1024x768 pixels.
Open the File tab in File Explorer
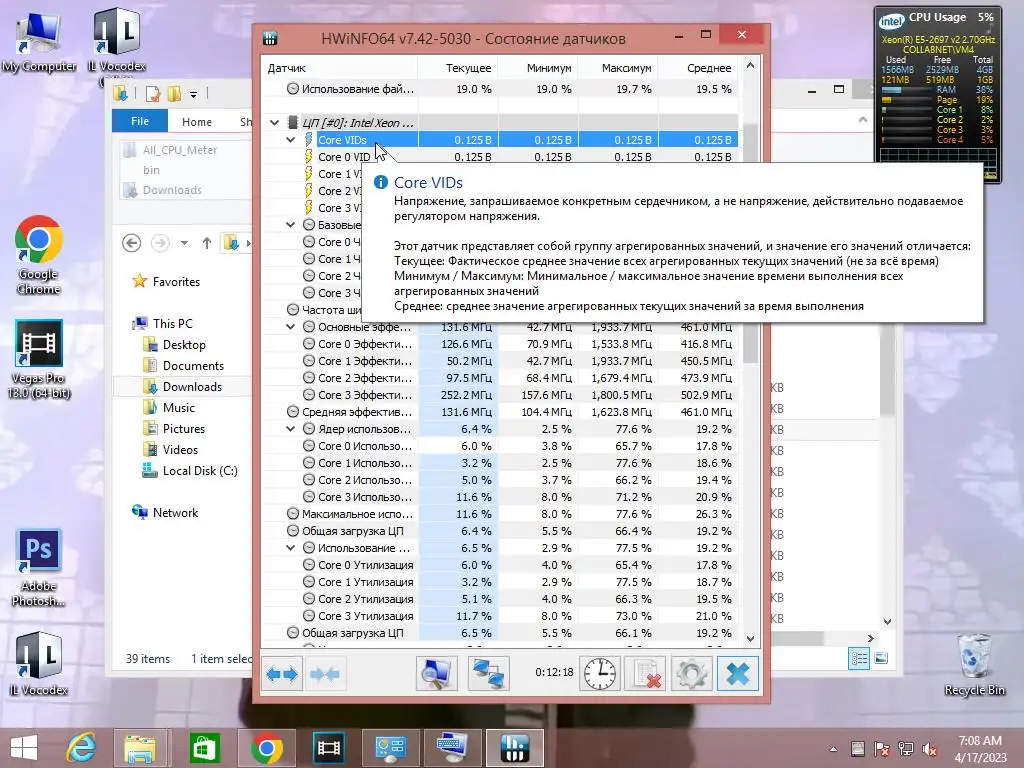click(x=140, y=121)
